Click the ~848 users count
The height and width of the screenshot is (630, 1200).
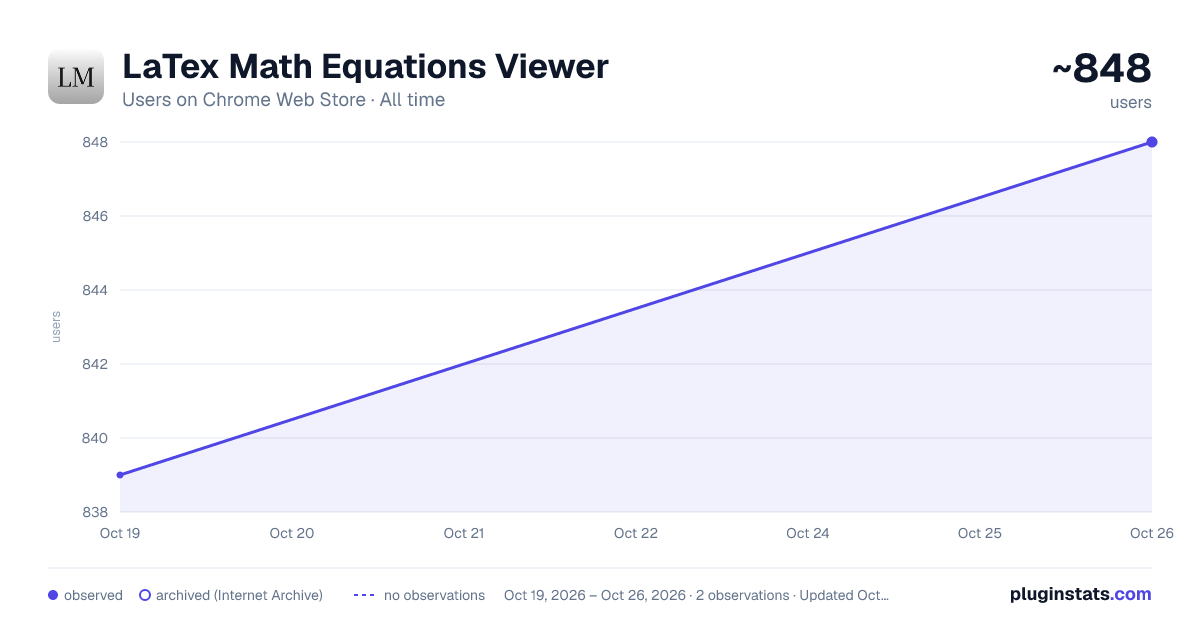coord(1102,68)
